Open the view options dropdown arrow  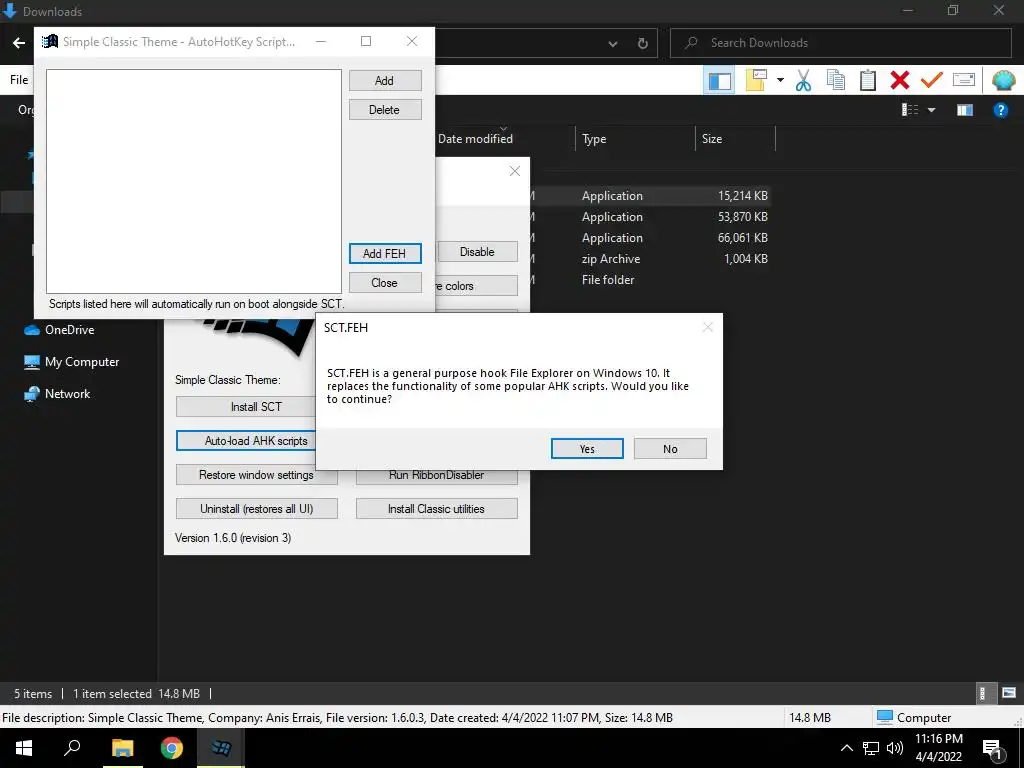932,110
